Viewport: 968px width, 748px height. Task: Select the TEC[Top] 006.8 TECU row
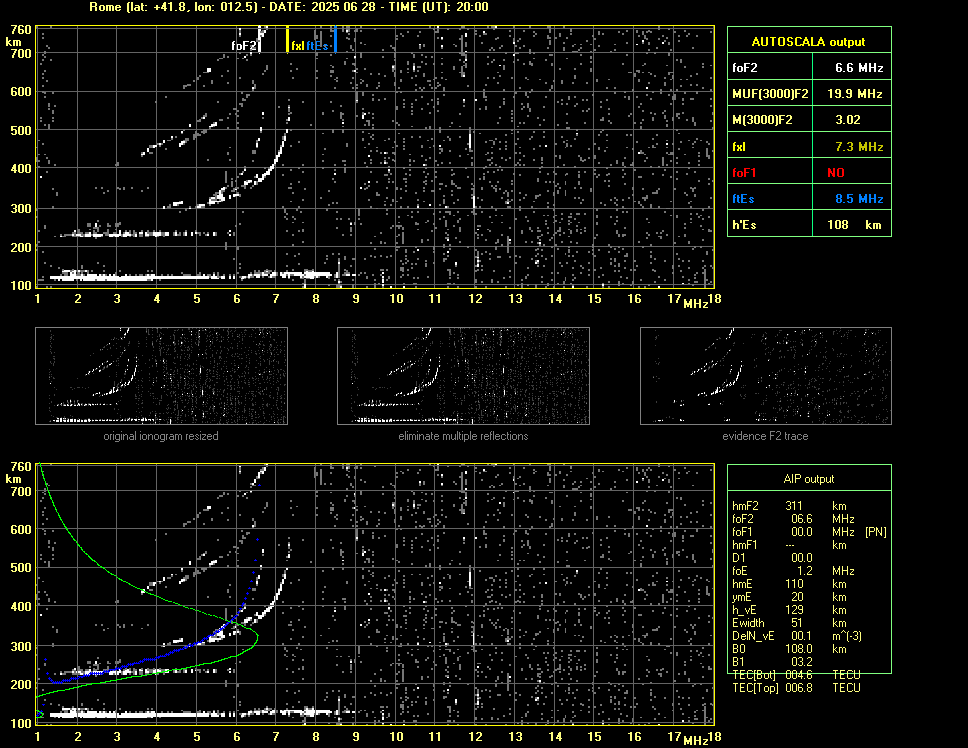(796, 688)
